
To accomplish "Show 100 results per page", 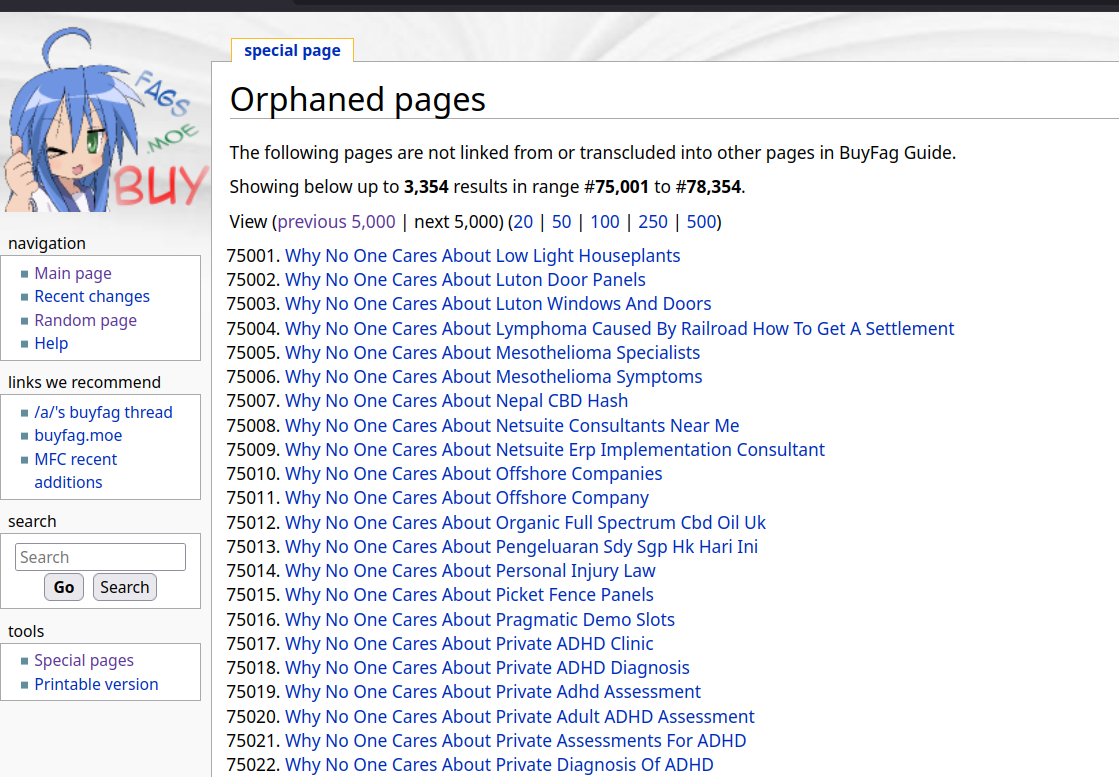I will tap(604, 222).
